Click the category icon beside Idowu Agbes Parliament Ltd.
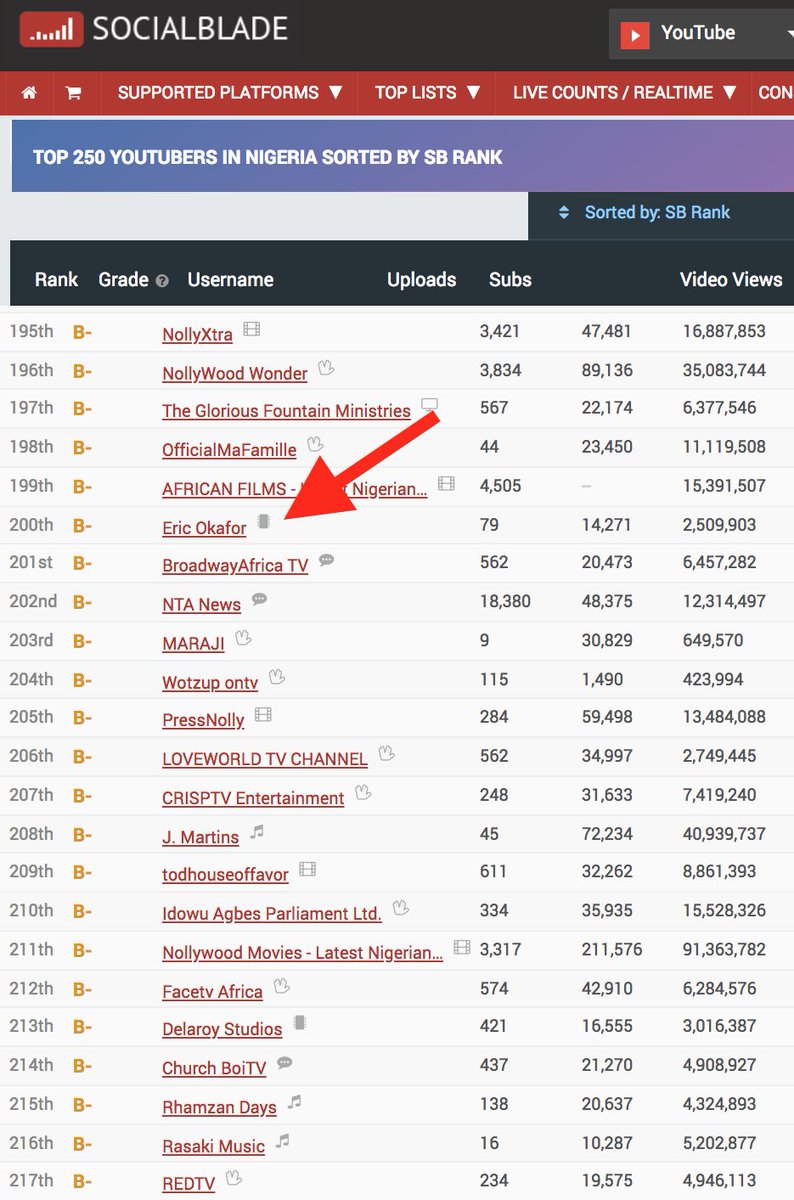This screenshot has height=1200, width=794. pyautogui.click(x=400, y=908)
